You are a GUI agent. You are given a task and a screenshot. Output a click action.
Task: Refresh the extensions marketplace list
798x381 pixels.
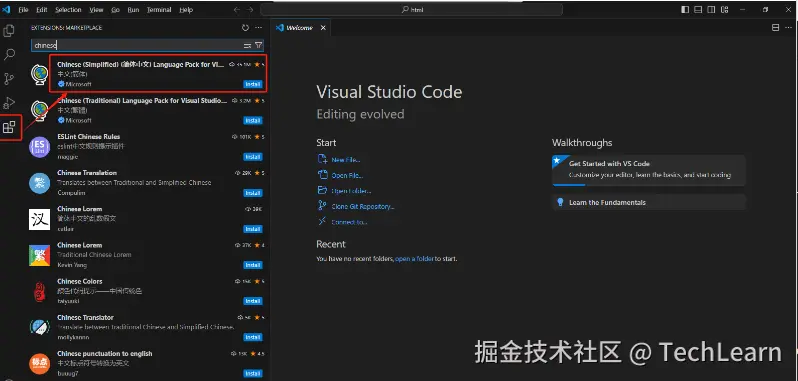(x=245, y=28)
